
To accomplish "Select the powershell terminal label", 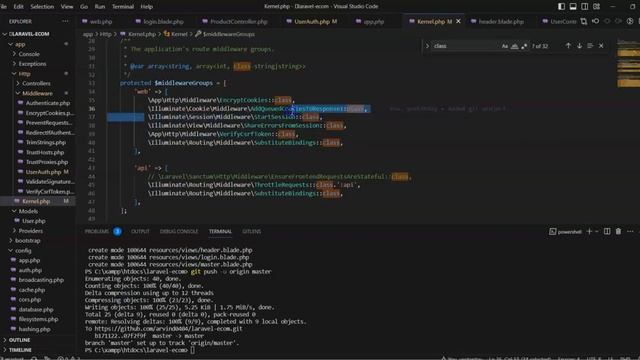I will click(565, 231).
